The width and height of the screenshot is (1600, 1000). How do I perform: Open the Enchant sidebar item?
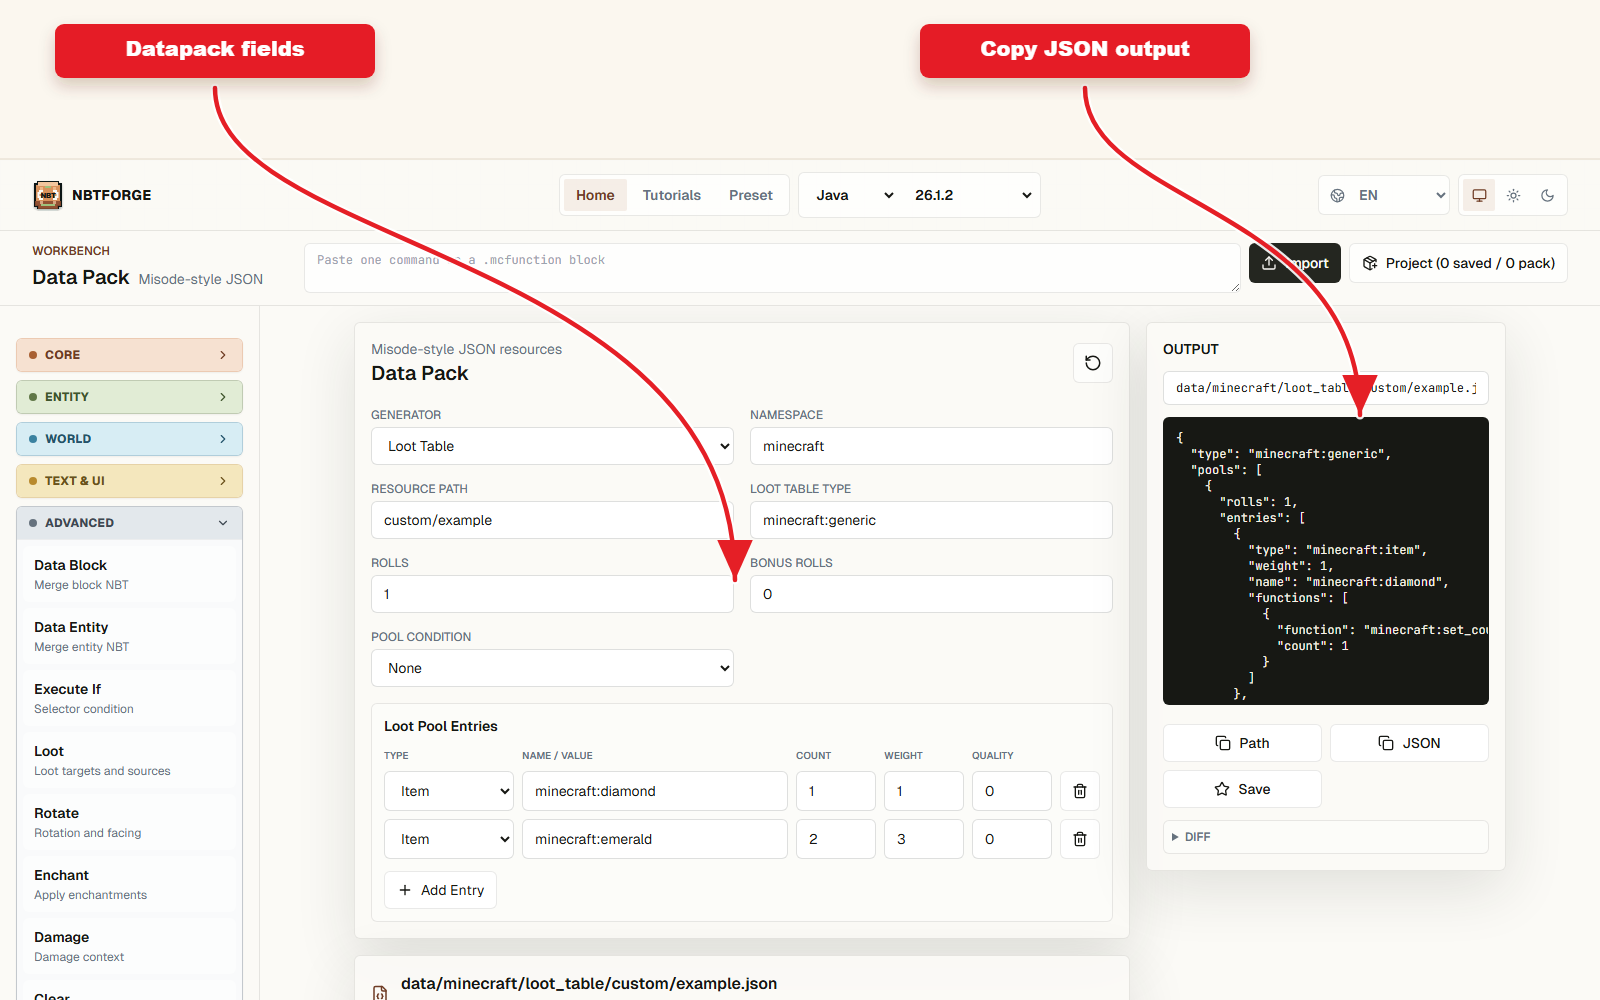[129, 884]
